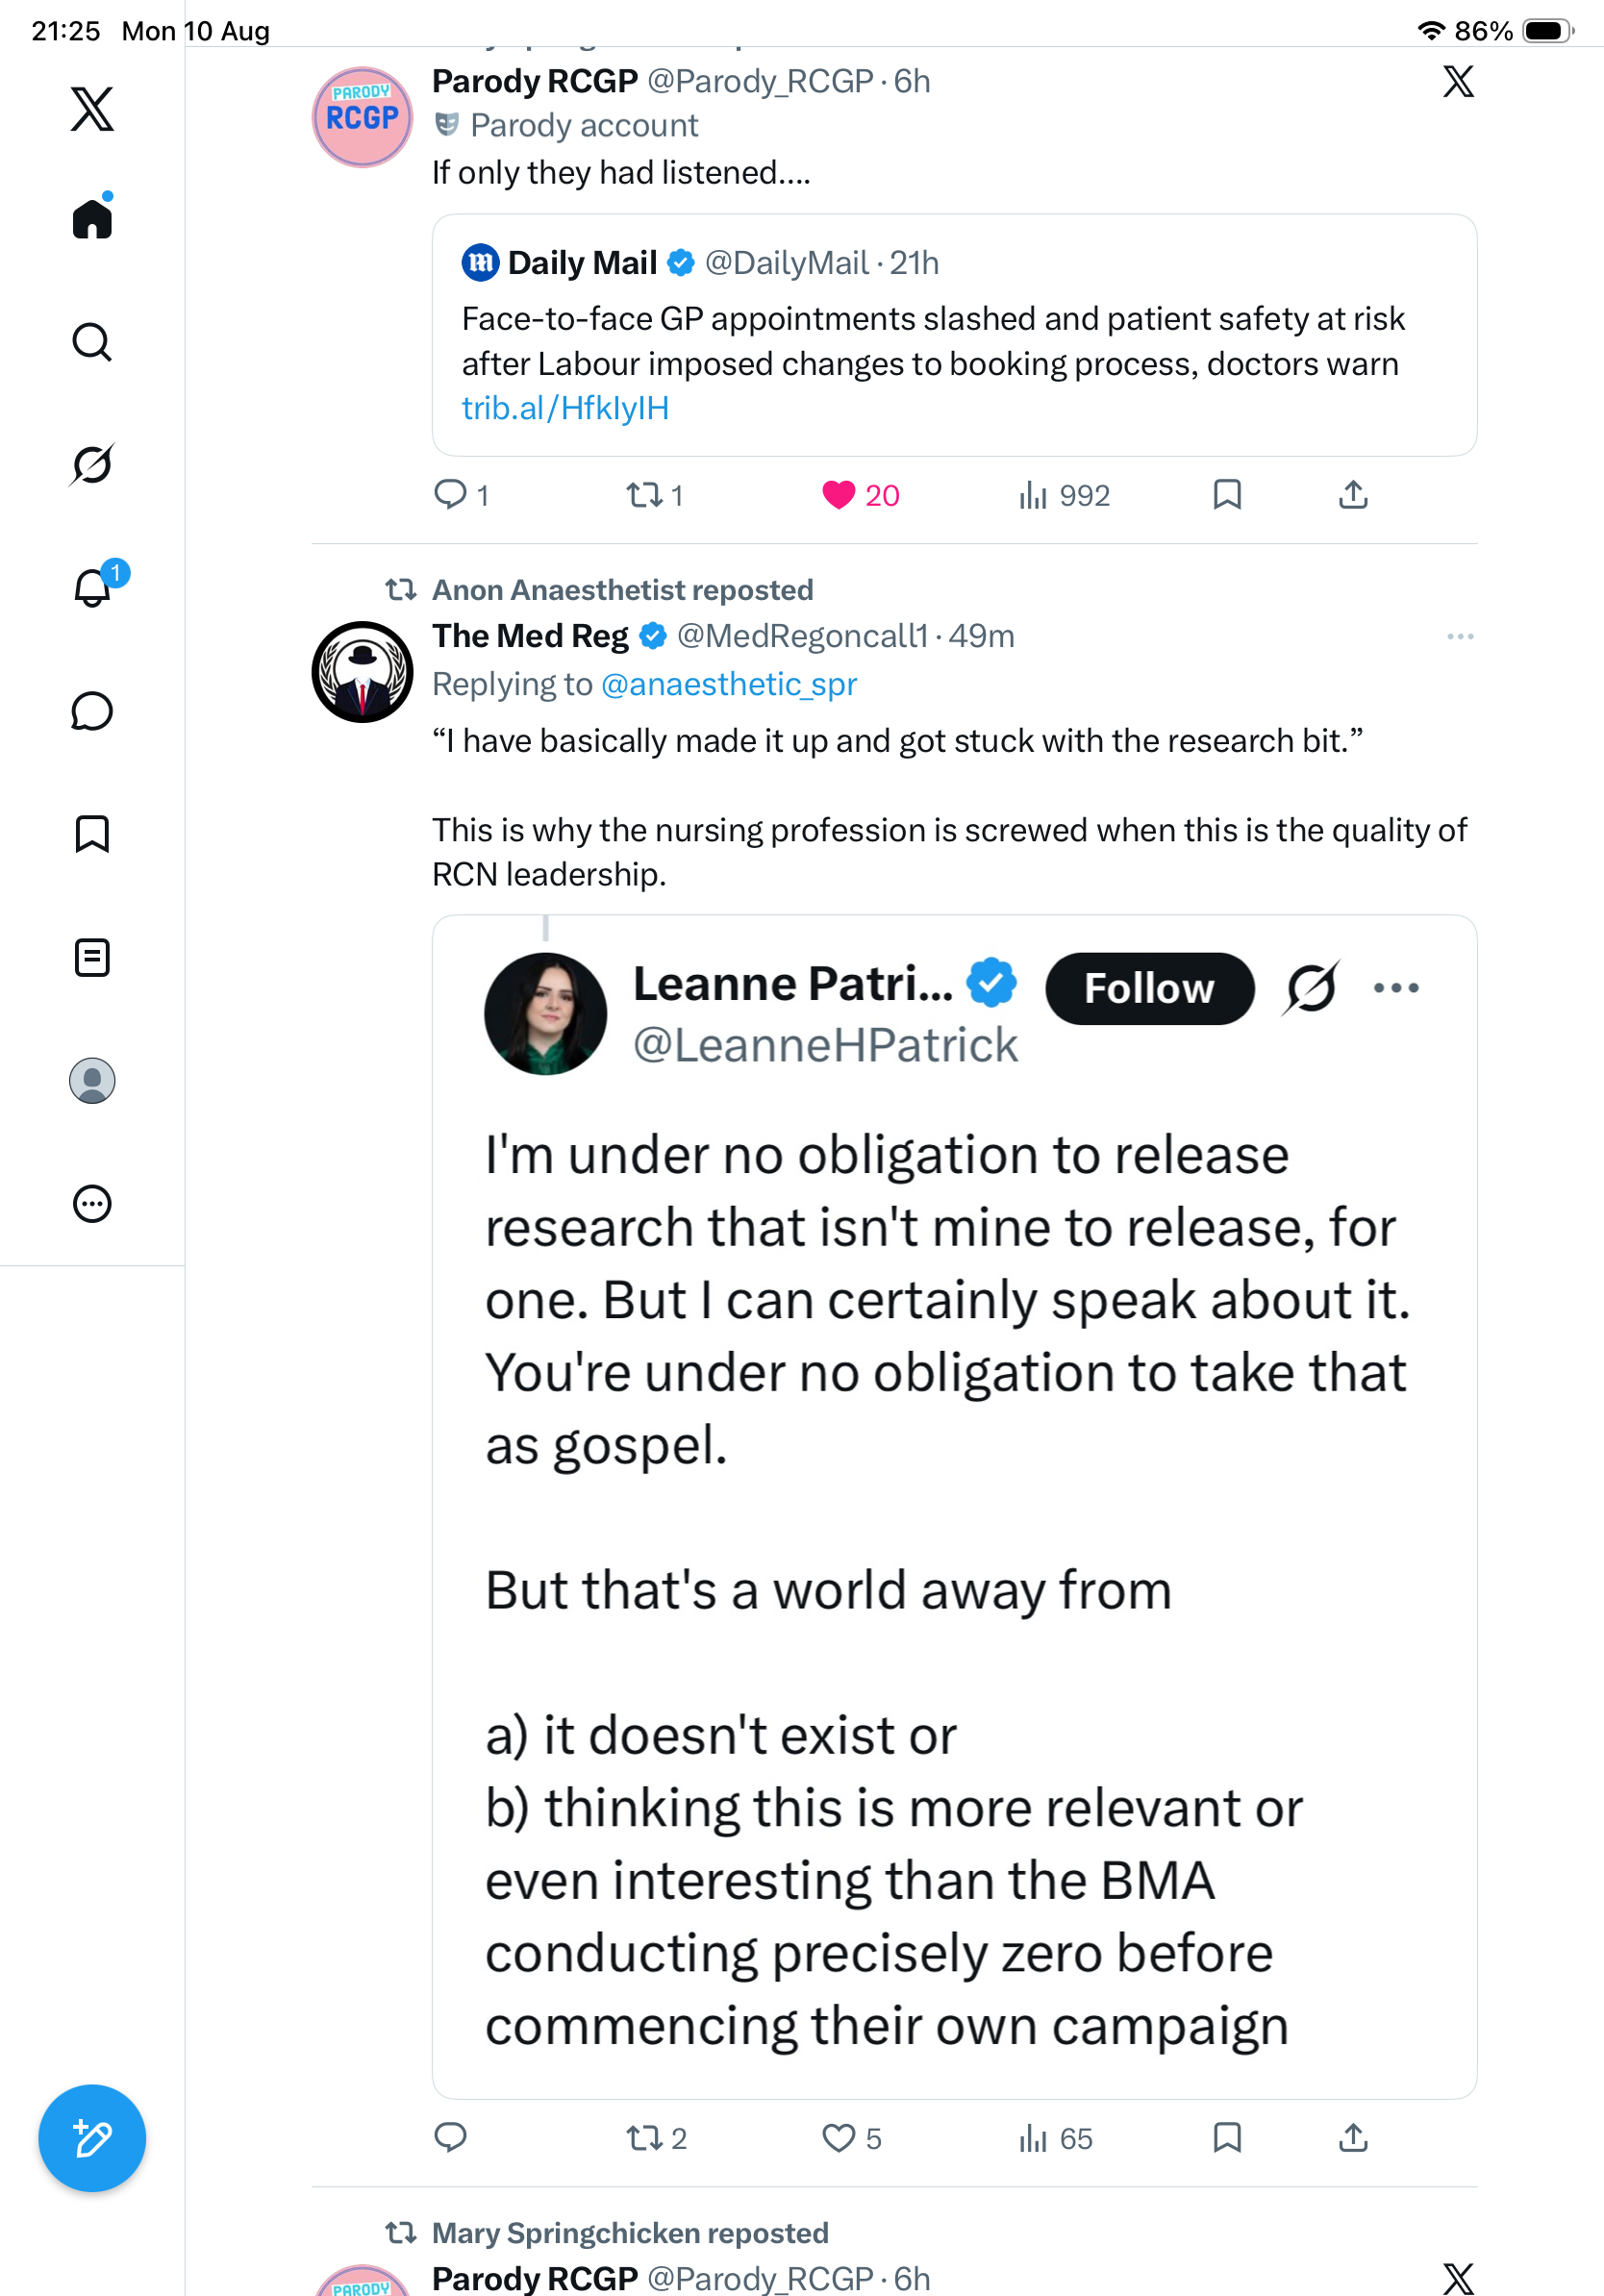Open profile avatar in sidebar
This screenshot has width=1604, height=2296.
[92, 1081]
